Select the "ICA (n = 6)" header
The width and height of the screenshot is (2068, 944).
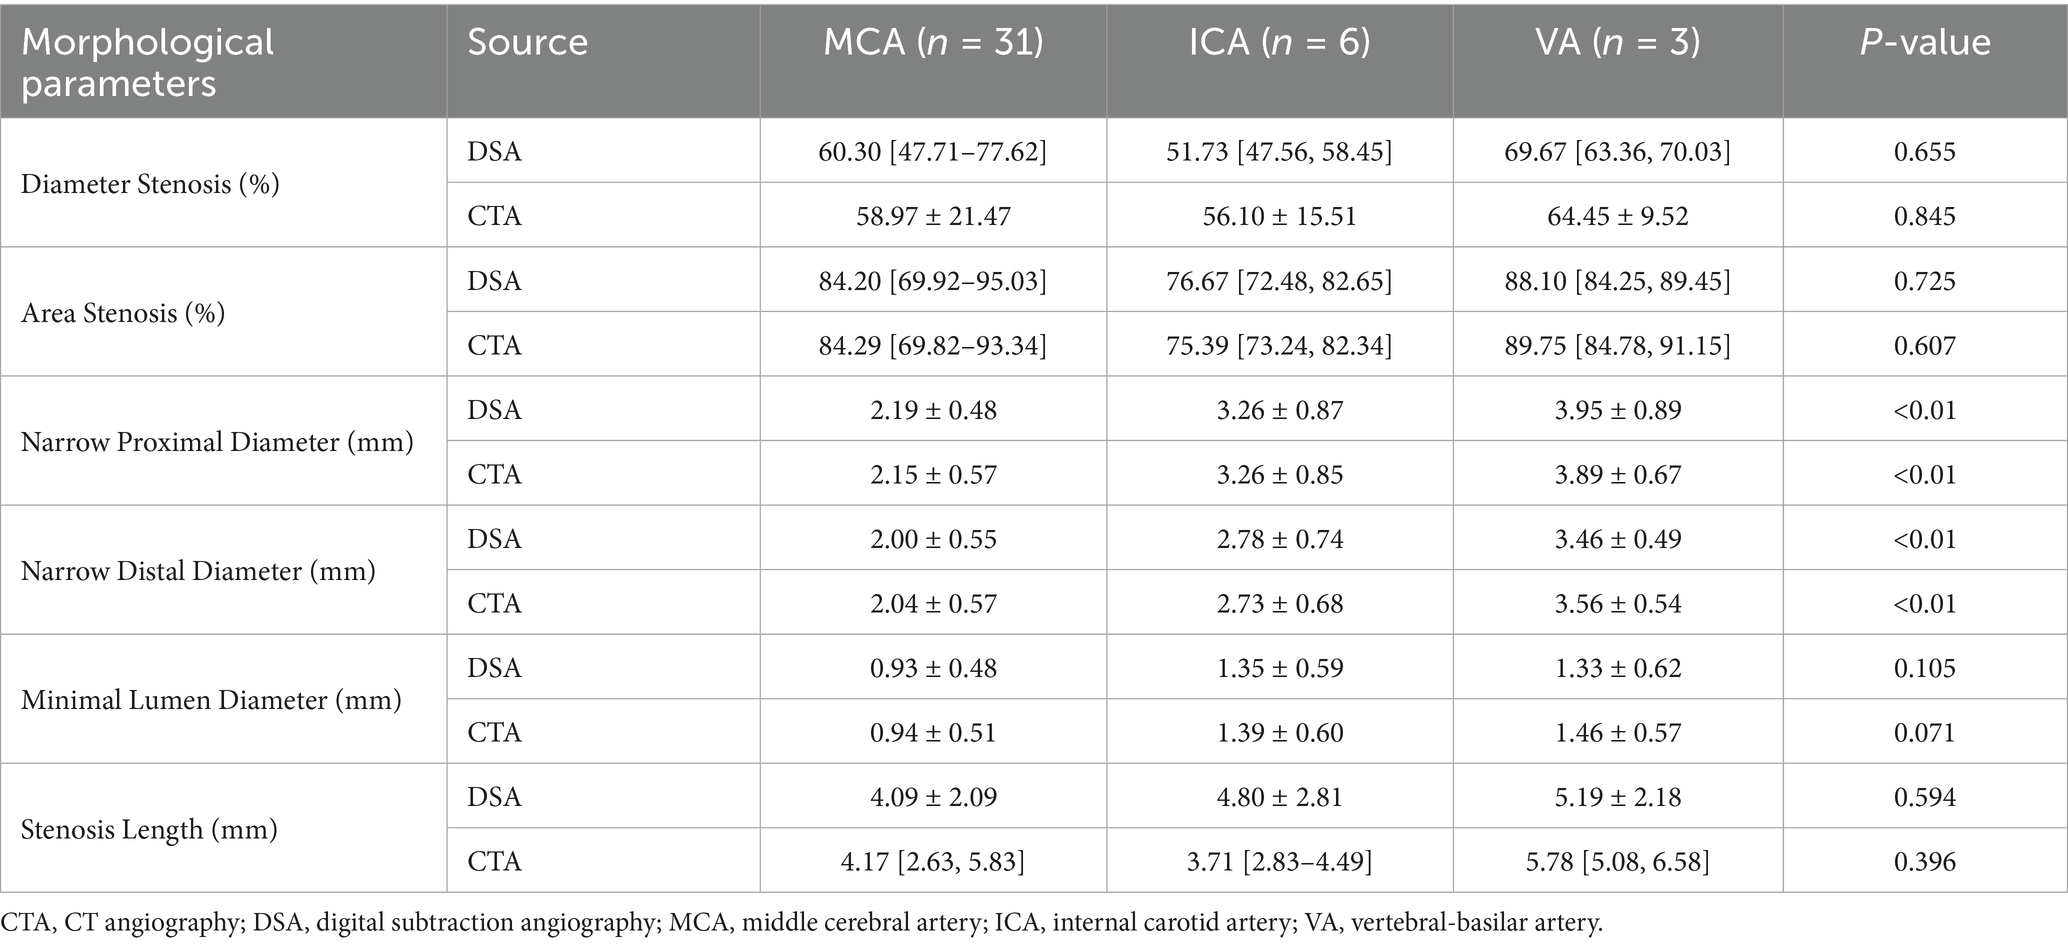(x=1279, y=42)
